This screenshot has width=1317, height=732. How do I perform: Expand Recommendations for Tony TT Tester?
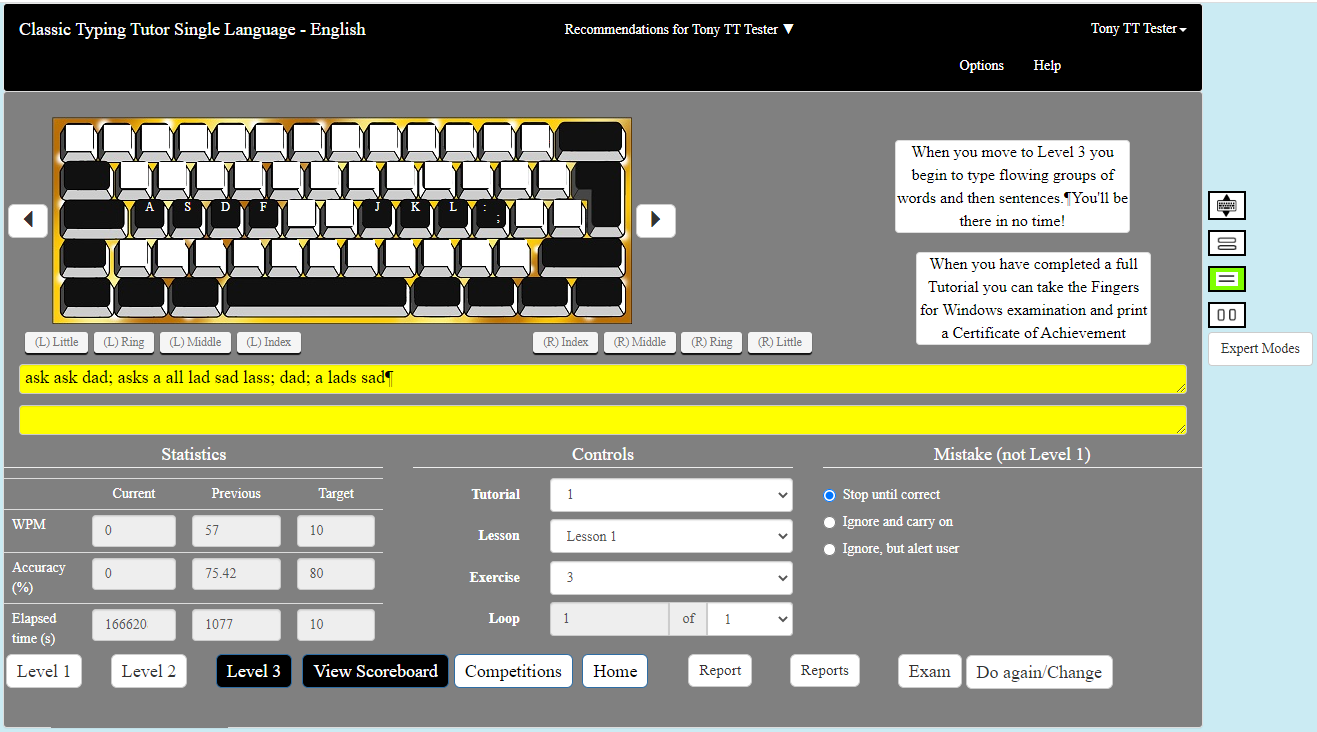click(679, 29)
